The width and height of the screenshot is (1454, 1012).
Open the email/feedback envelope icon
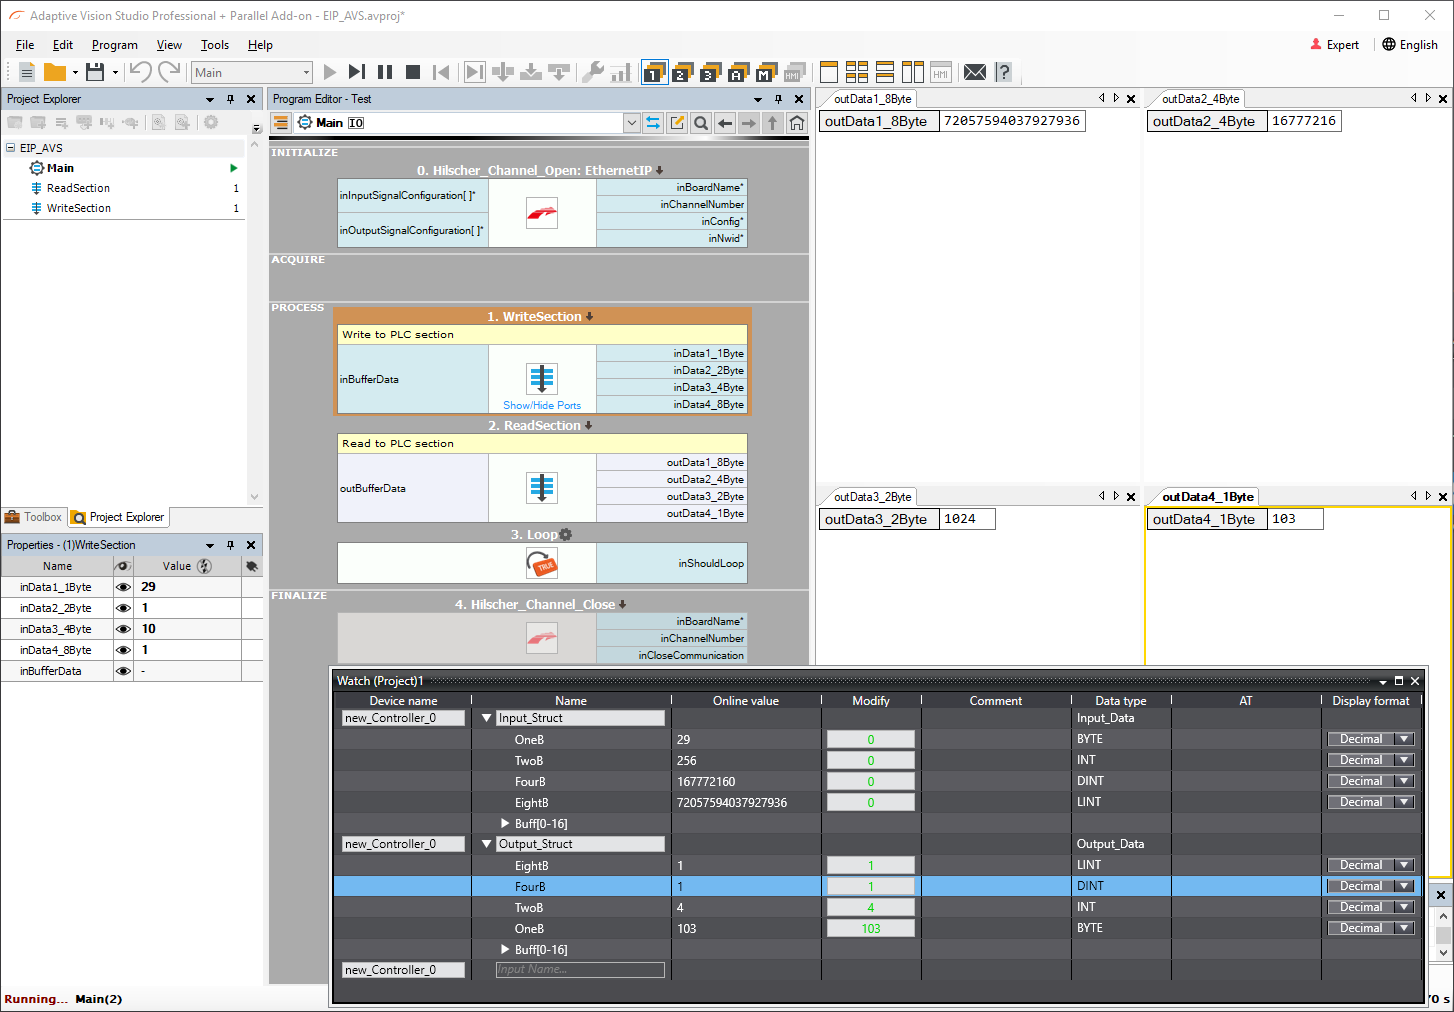[975, 72]
